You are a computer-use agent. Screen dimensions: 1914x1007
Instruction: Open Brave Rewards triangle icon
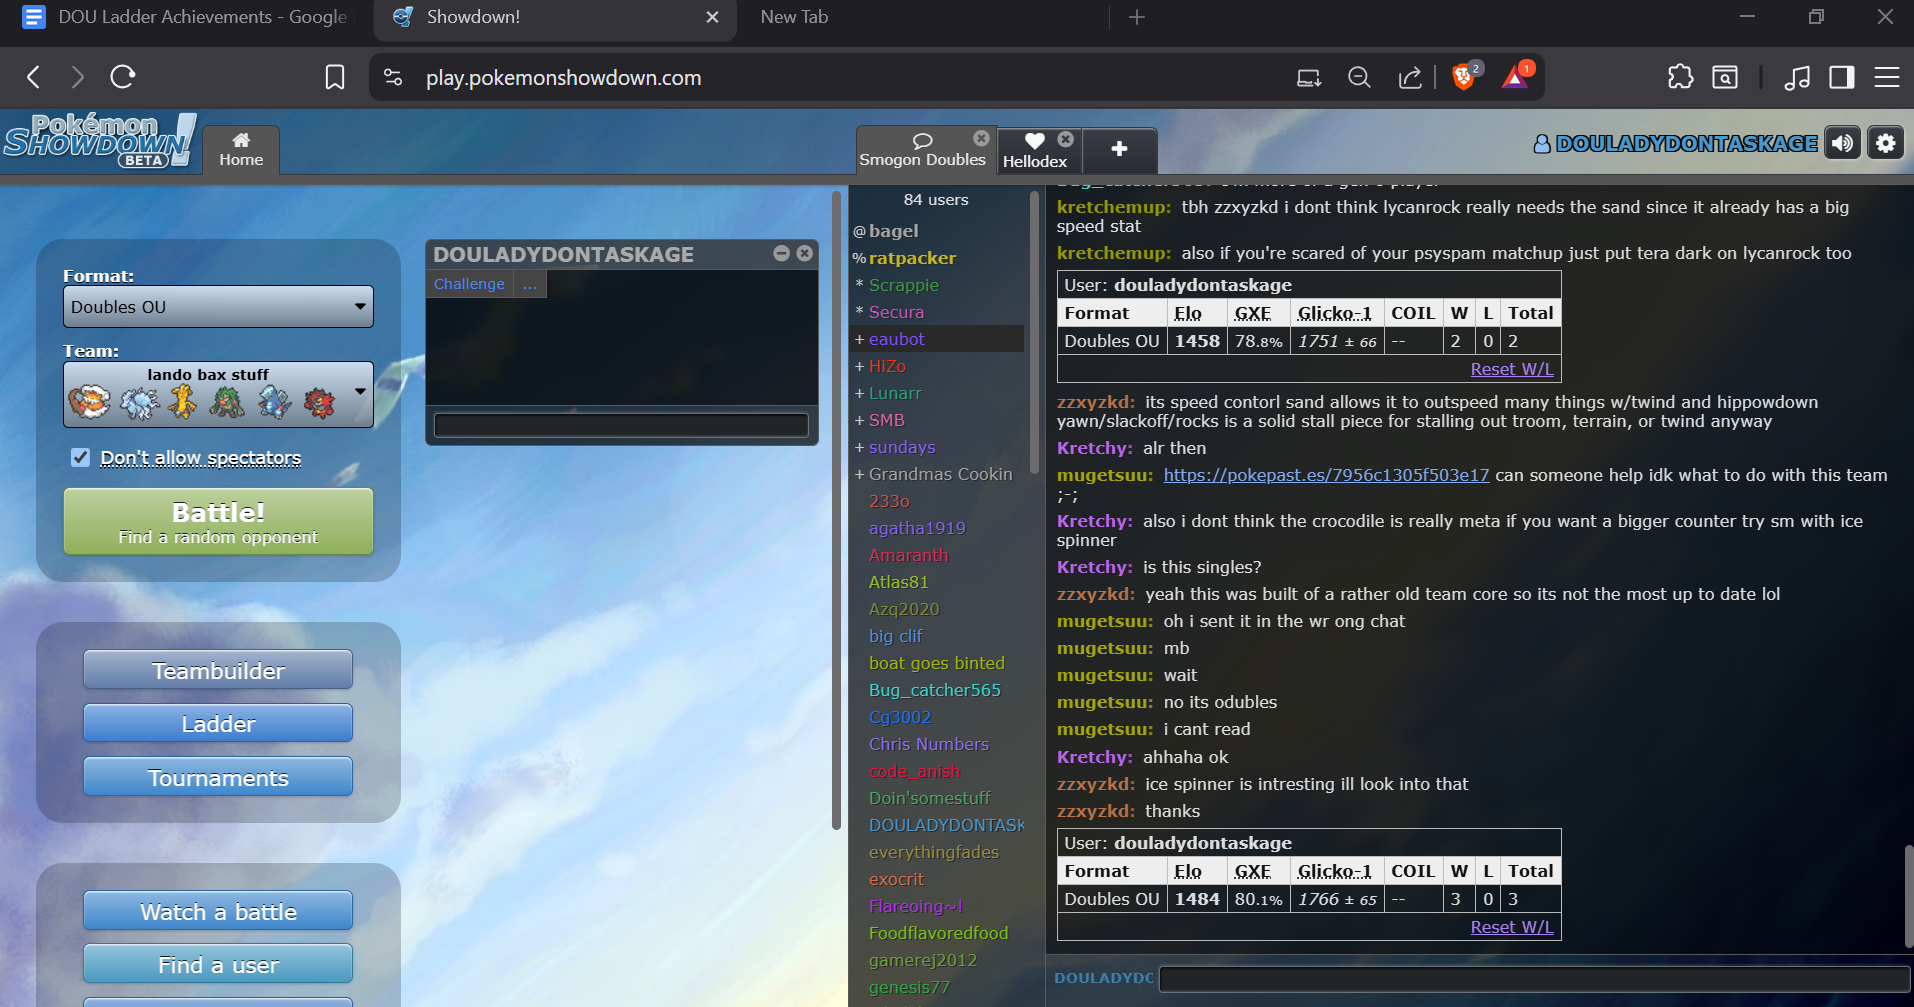(x=1515, y=77)
